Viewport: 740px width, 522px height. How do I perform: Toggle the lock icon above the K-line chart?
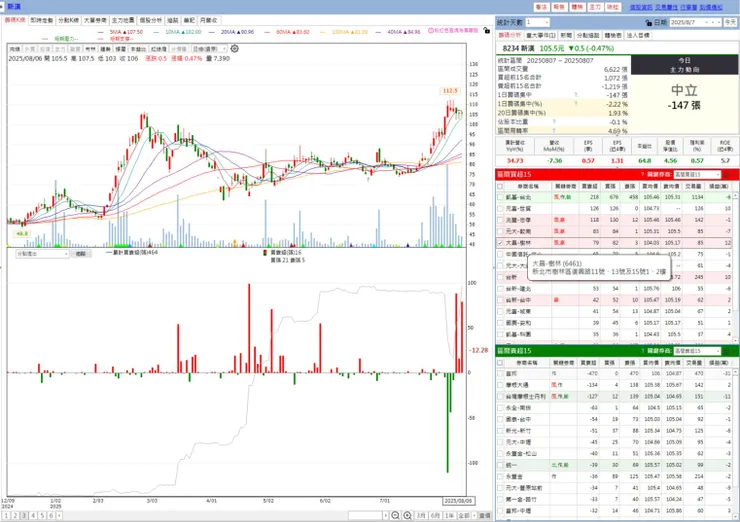tap(487, 31)
